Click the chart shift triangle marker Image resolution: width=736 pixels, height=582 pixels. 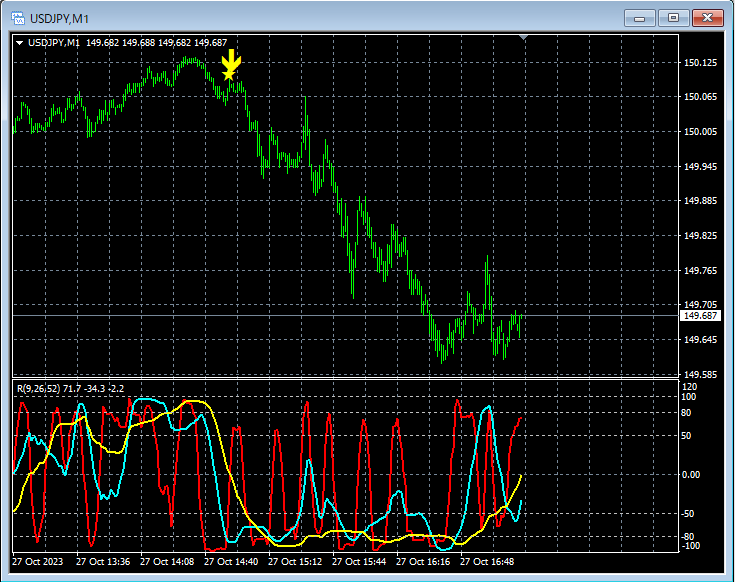point(524,37)
